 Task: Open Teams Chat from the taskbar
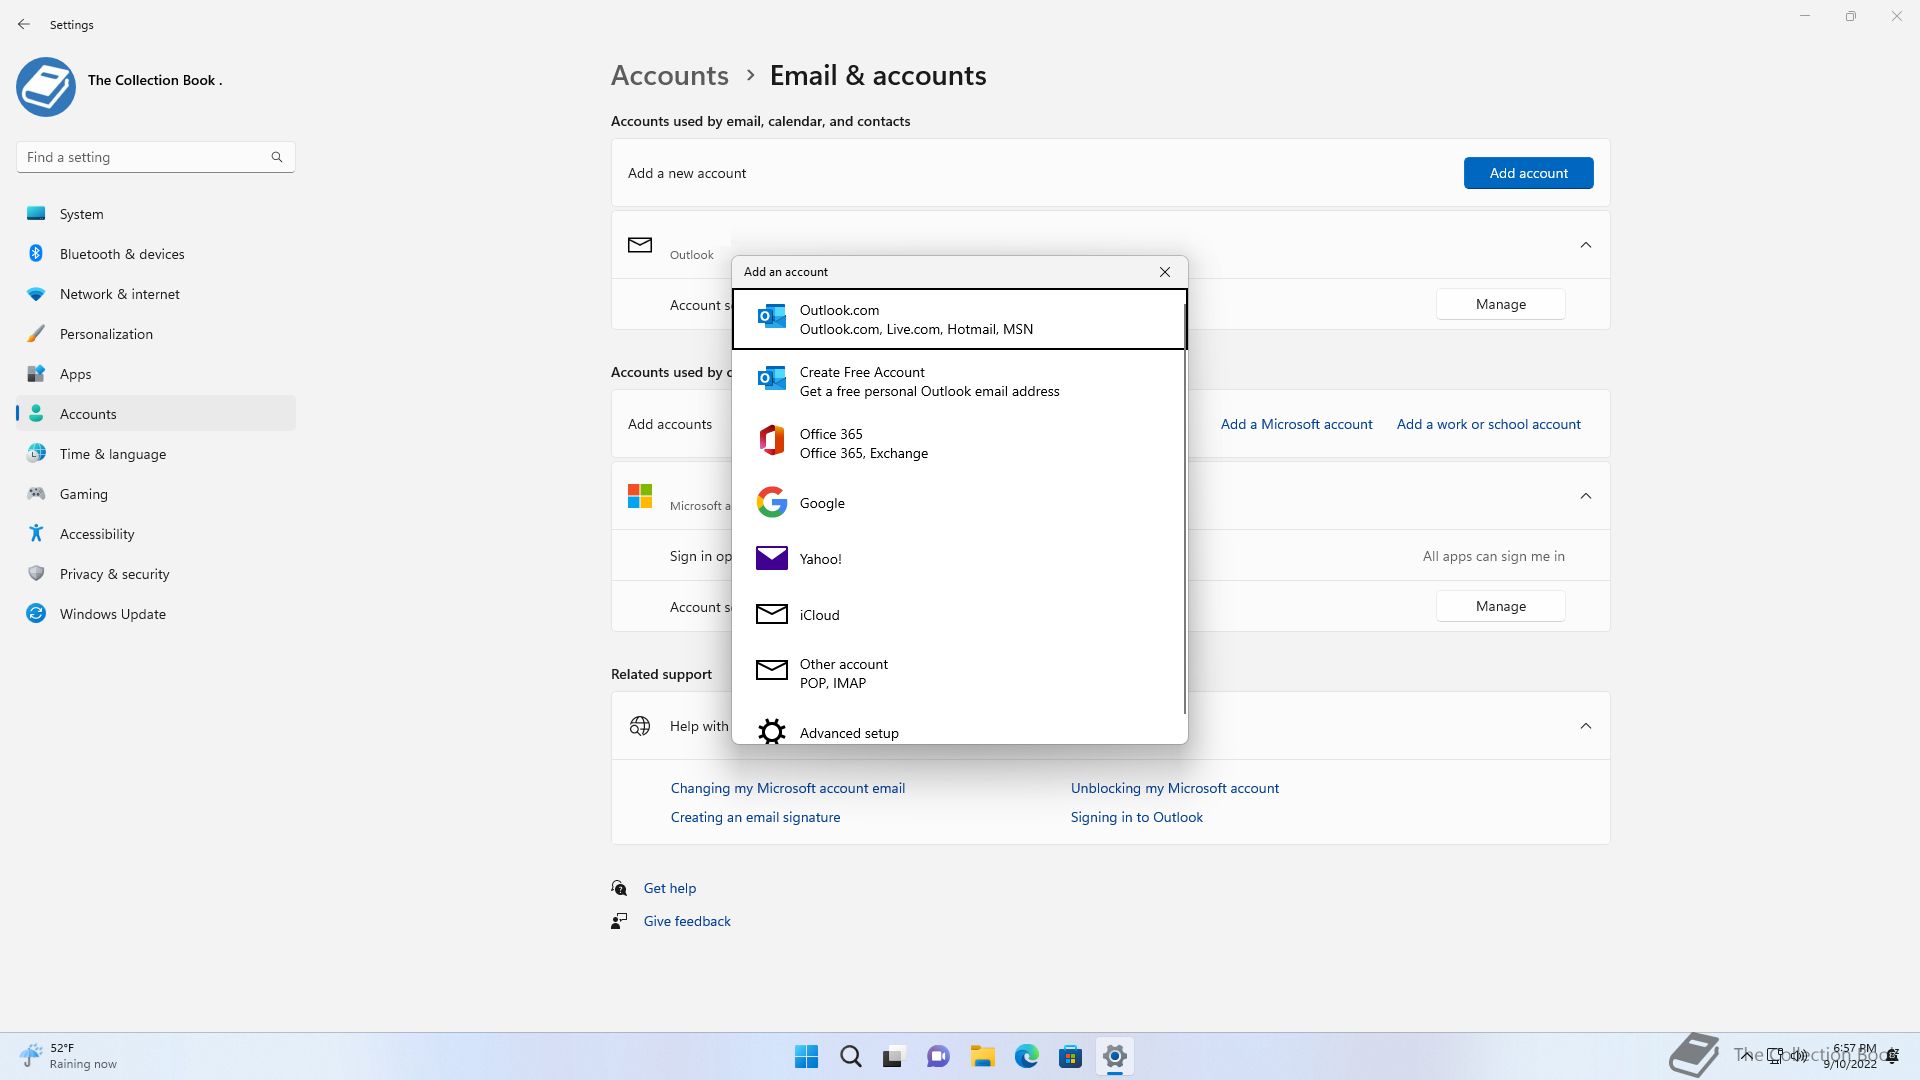[938, 1056]
